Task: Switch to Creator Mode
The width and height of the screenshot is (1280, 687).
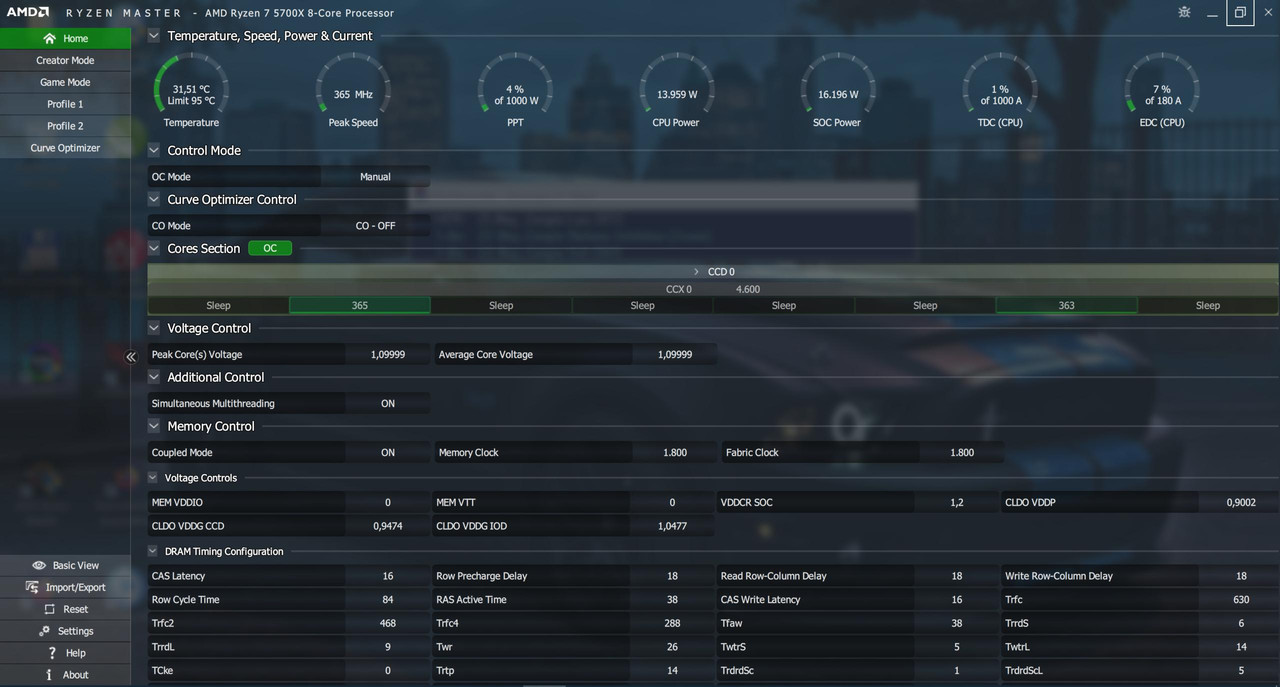Action: (x=65, y=60)
